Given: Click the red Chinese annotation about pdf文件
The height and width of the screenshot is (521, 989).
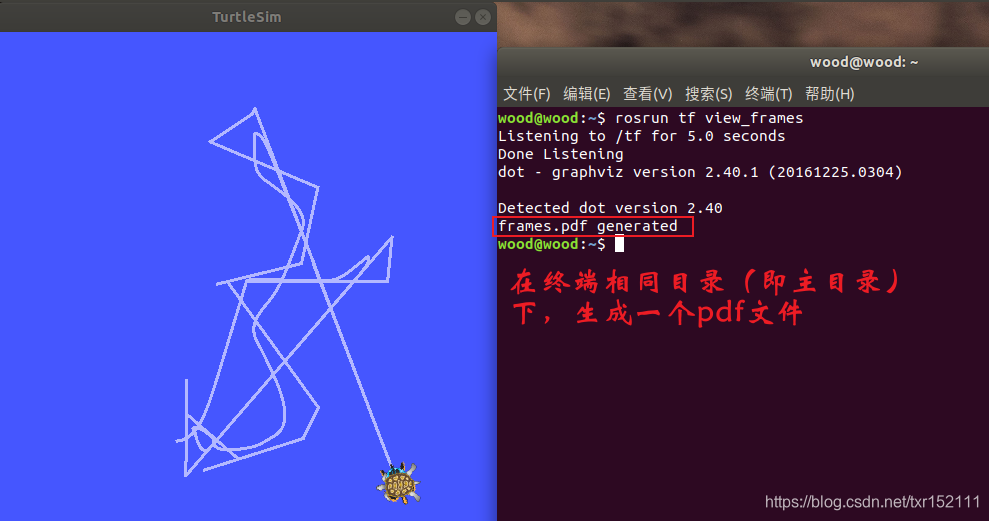Looking at the screenshot, I should coord(705,297).
